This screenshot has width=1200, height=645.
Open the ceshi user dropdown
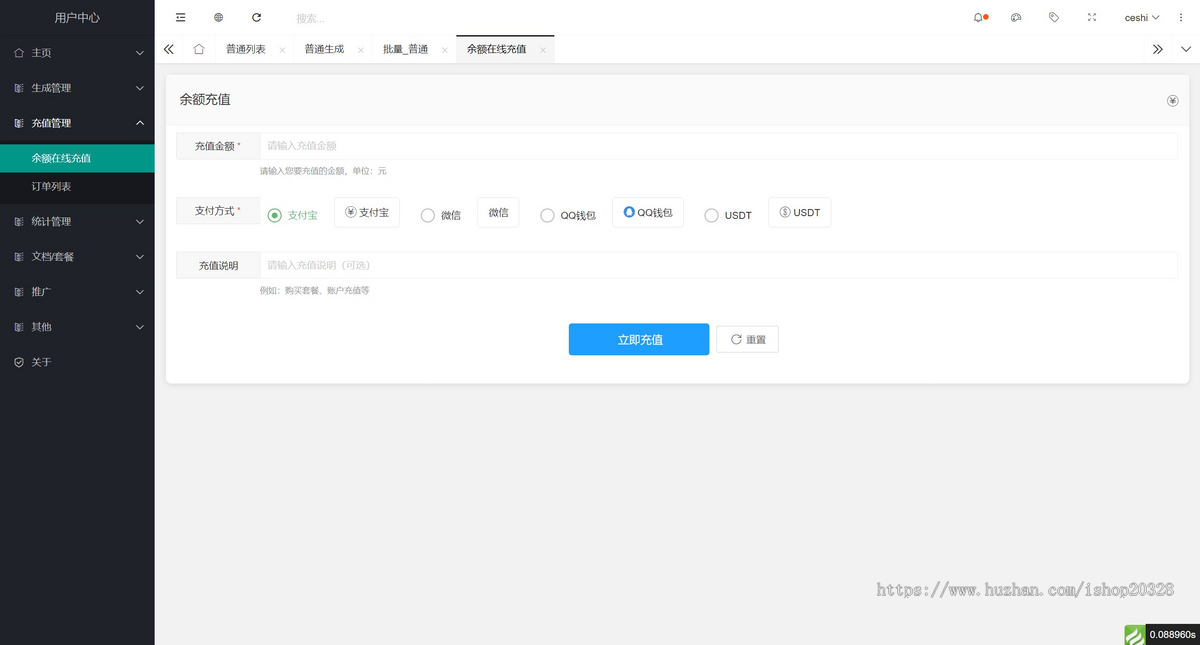point(1142,17)
